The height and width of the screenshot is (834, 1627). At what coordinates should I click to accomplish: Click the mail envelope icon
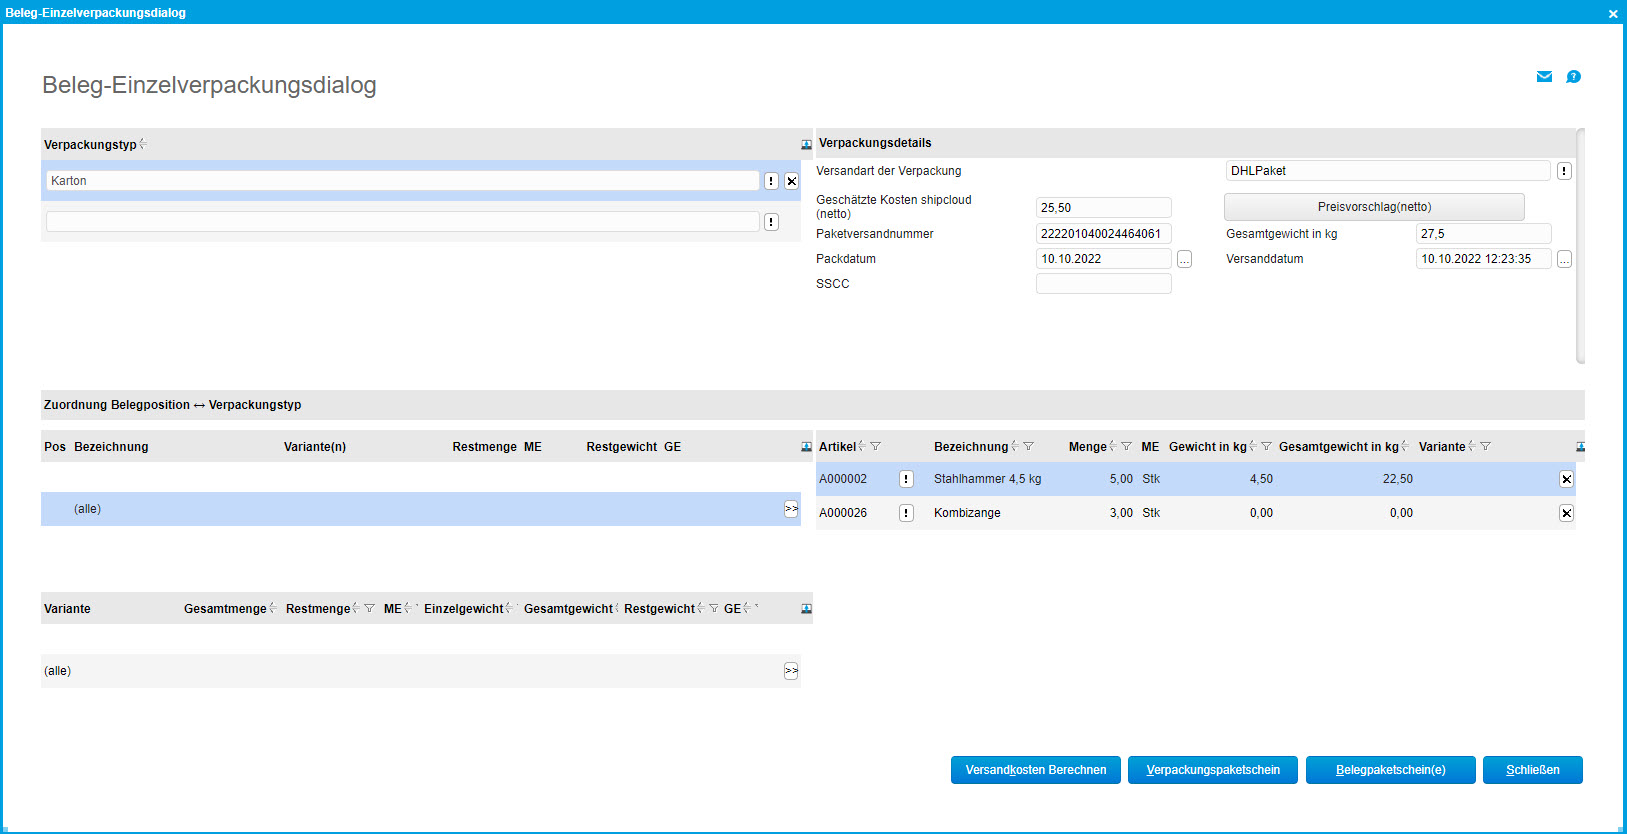(1544, 77)
